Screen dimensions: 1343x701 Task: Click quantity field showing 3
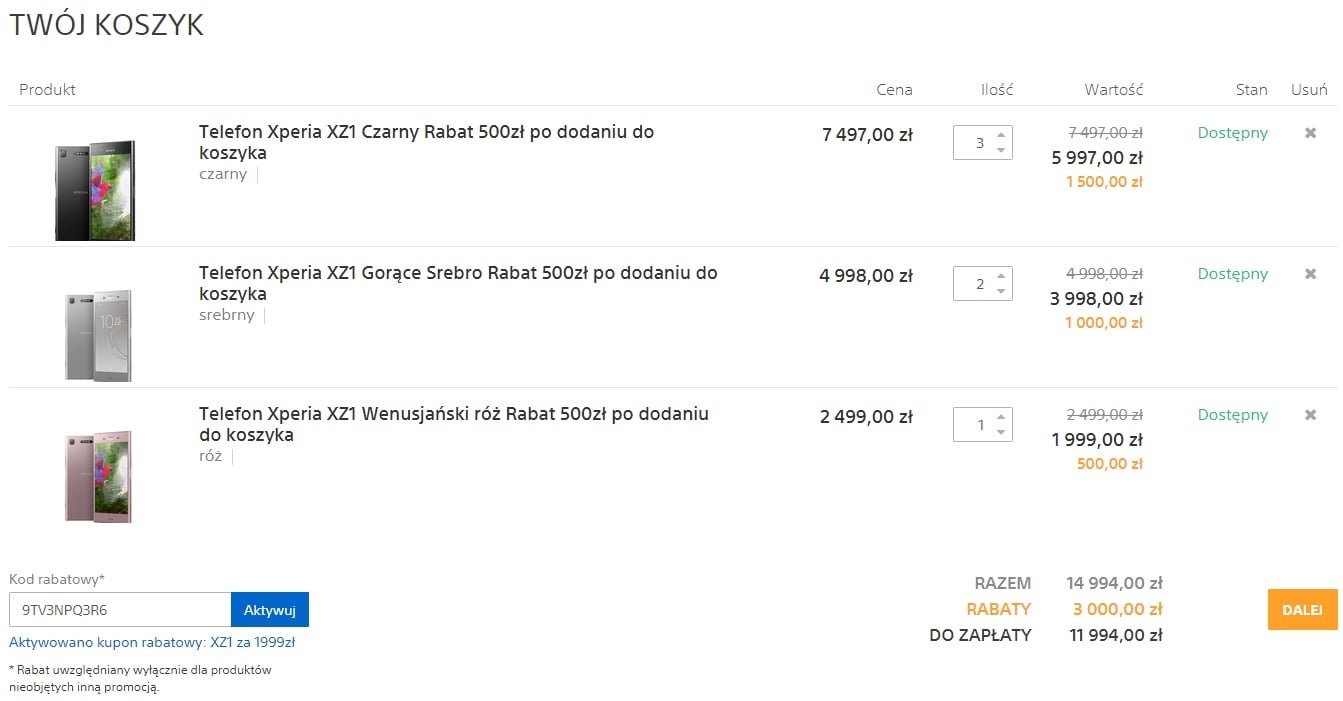pyautogui.click(x=978, y=143)
